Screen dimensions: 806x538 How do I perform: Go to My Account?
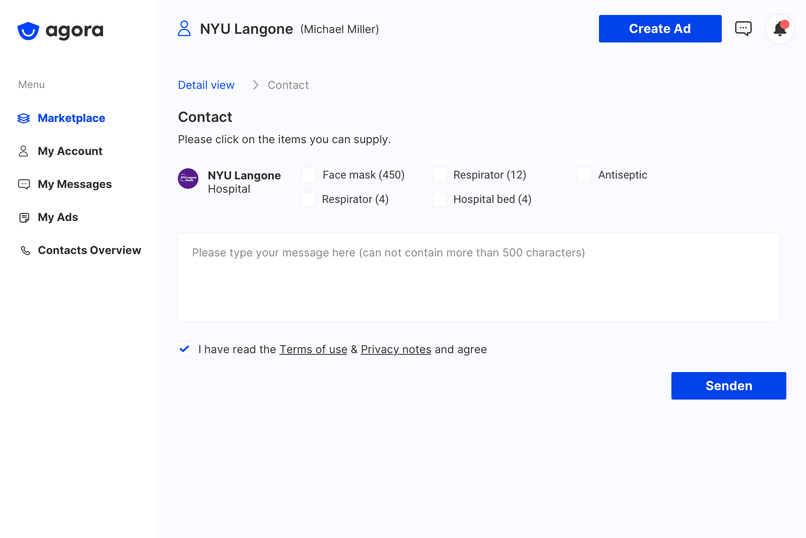(x=70, y=151)
